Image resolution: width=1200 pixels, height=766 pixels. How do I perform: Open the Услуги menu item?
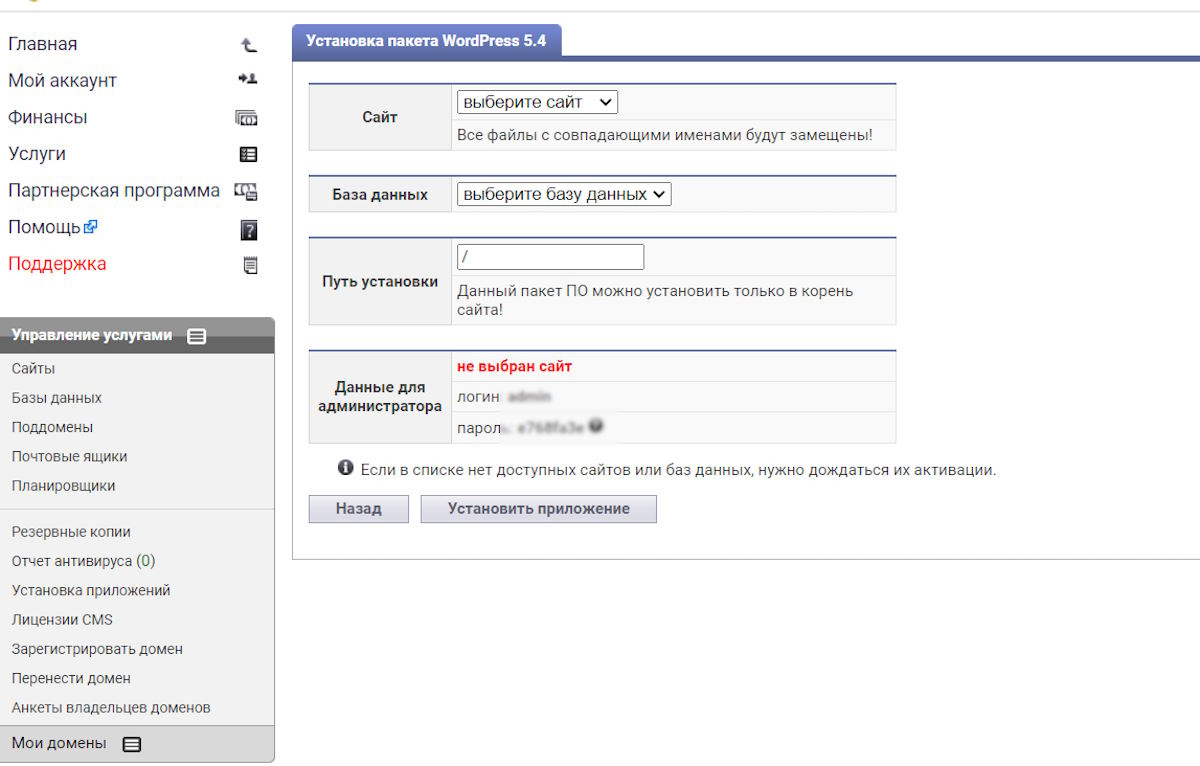point(37,154)
